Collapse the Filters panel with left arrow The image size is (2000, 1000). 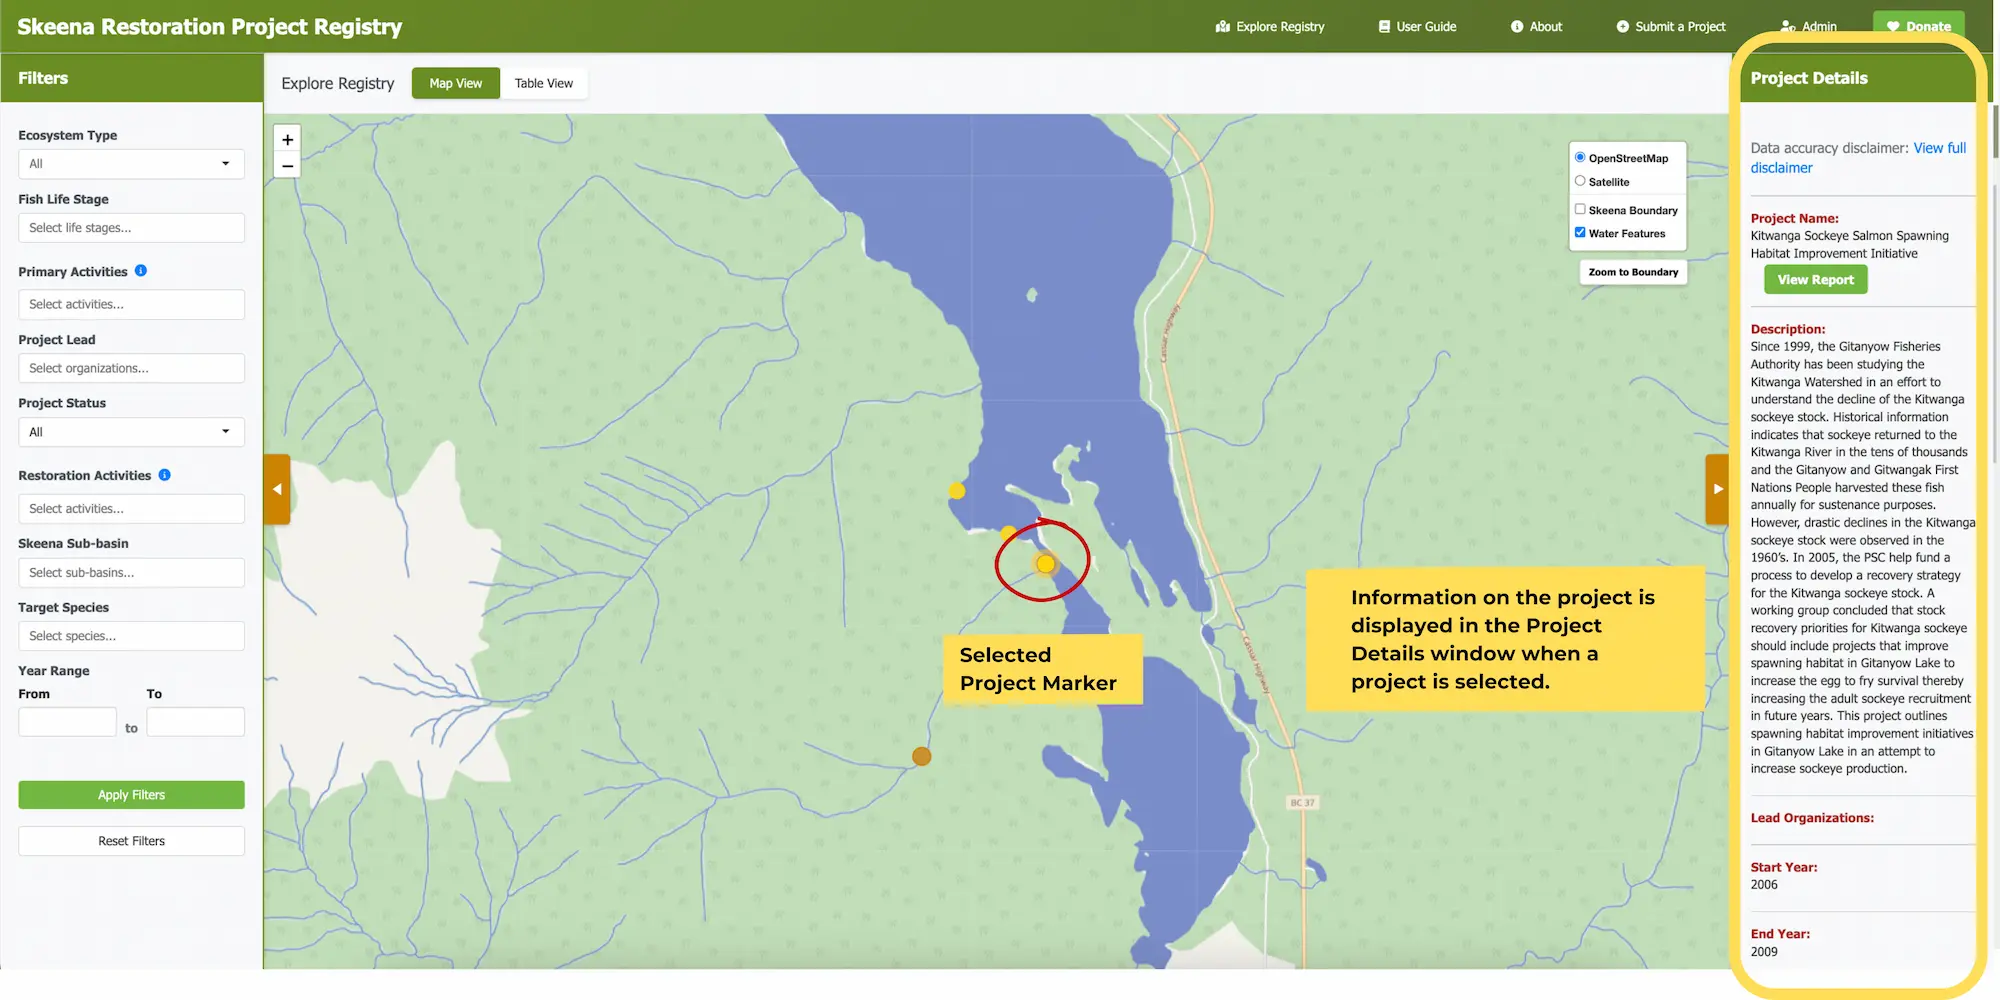(277, 489)
